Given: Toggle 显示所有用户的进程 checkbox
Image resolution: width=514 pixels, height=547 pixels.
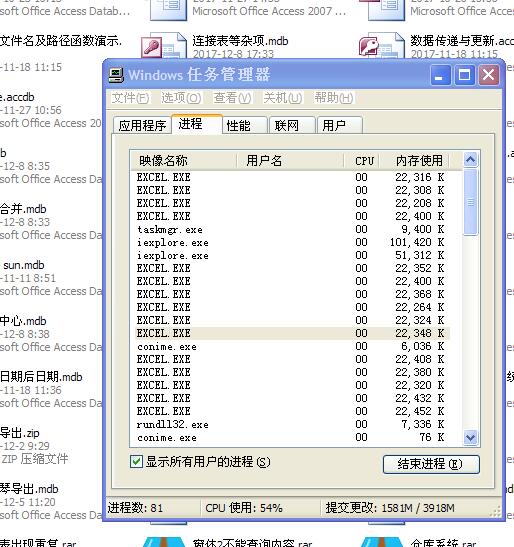Looking at the screenshot, I should coord(136,462).
